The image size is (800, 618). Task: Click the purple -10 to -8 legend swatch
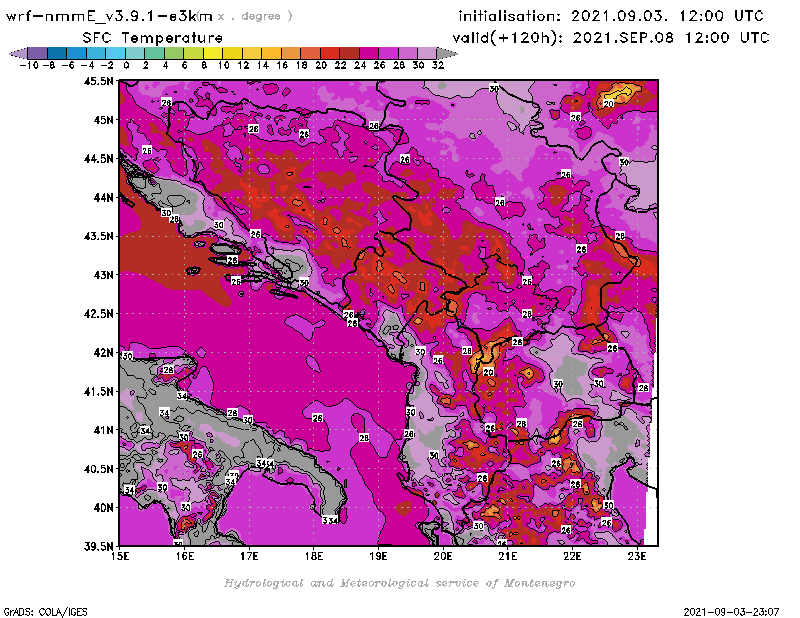[38, 54]
